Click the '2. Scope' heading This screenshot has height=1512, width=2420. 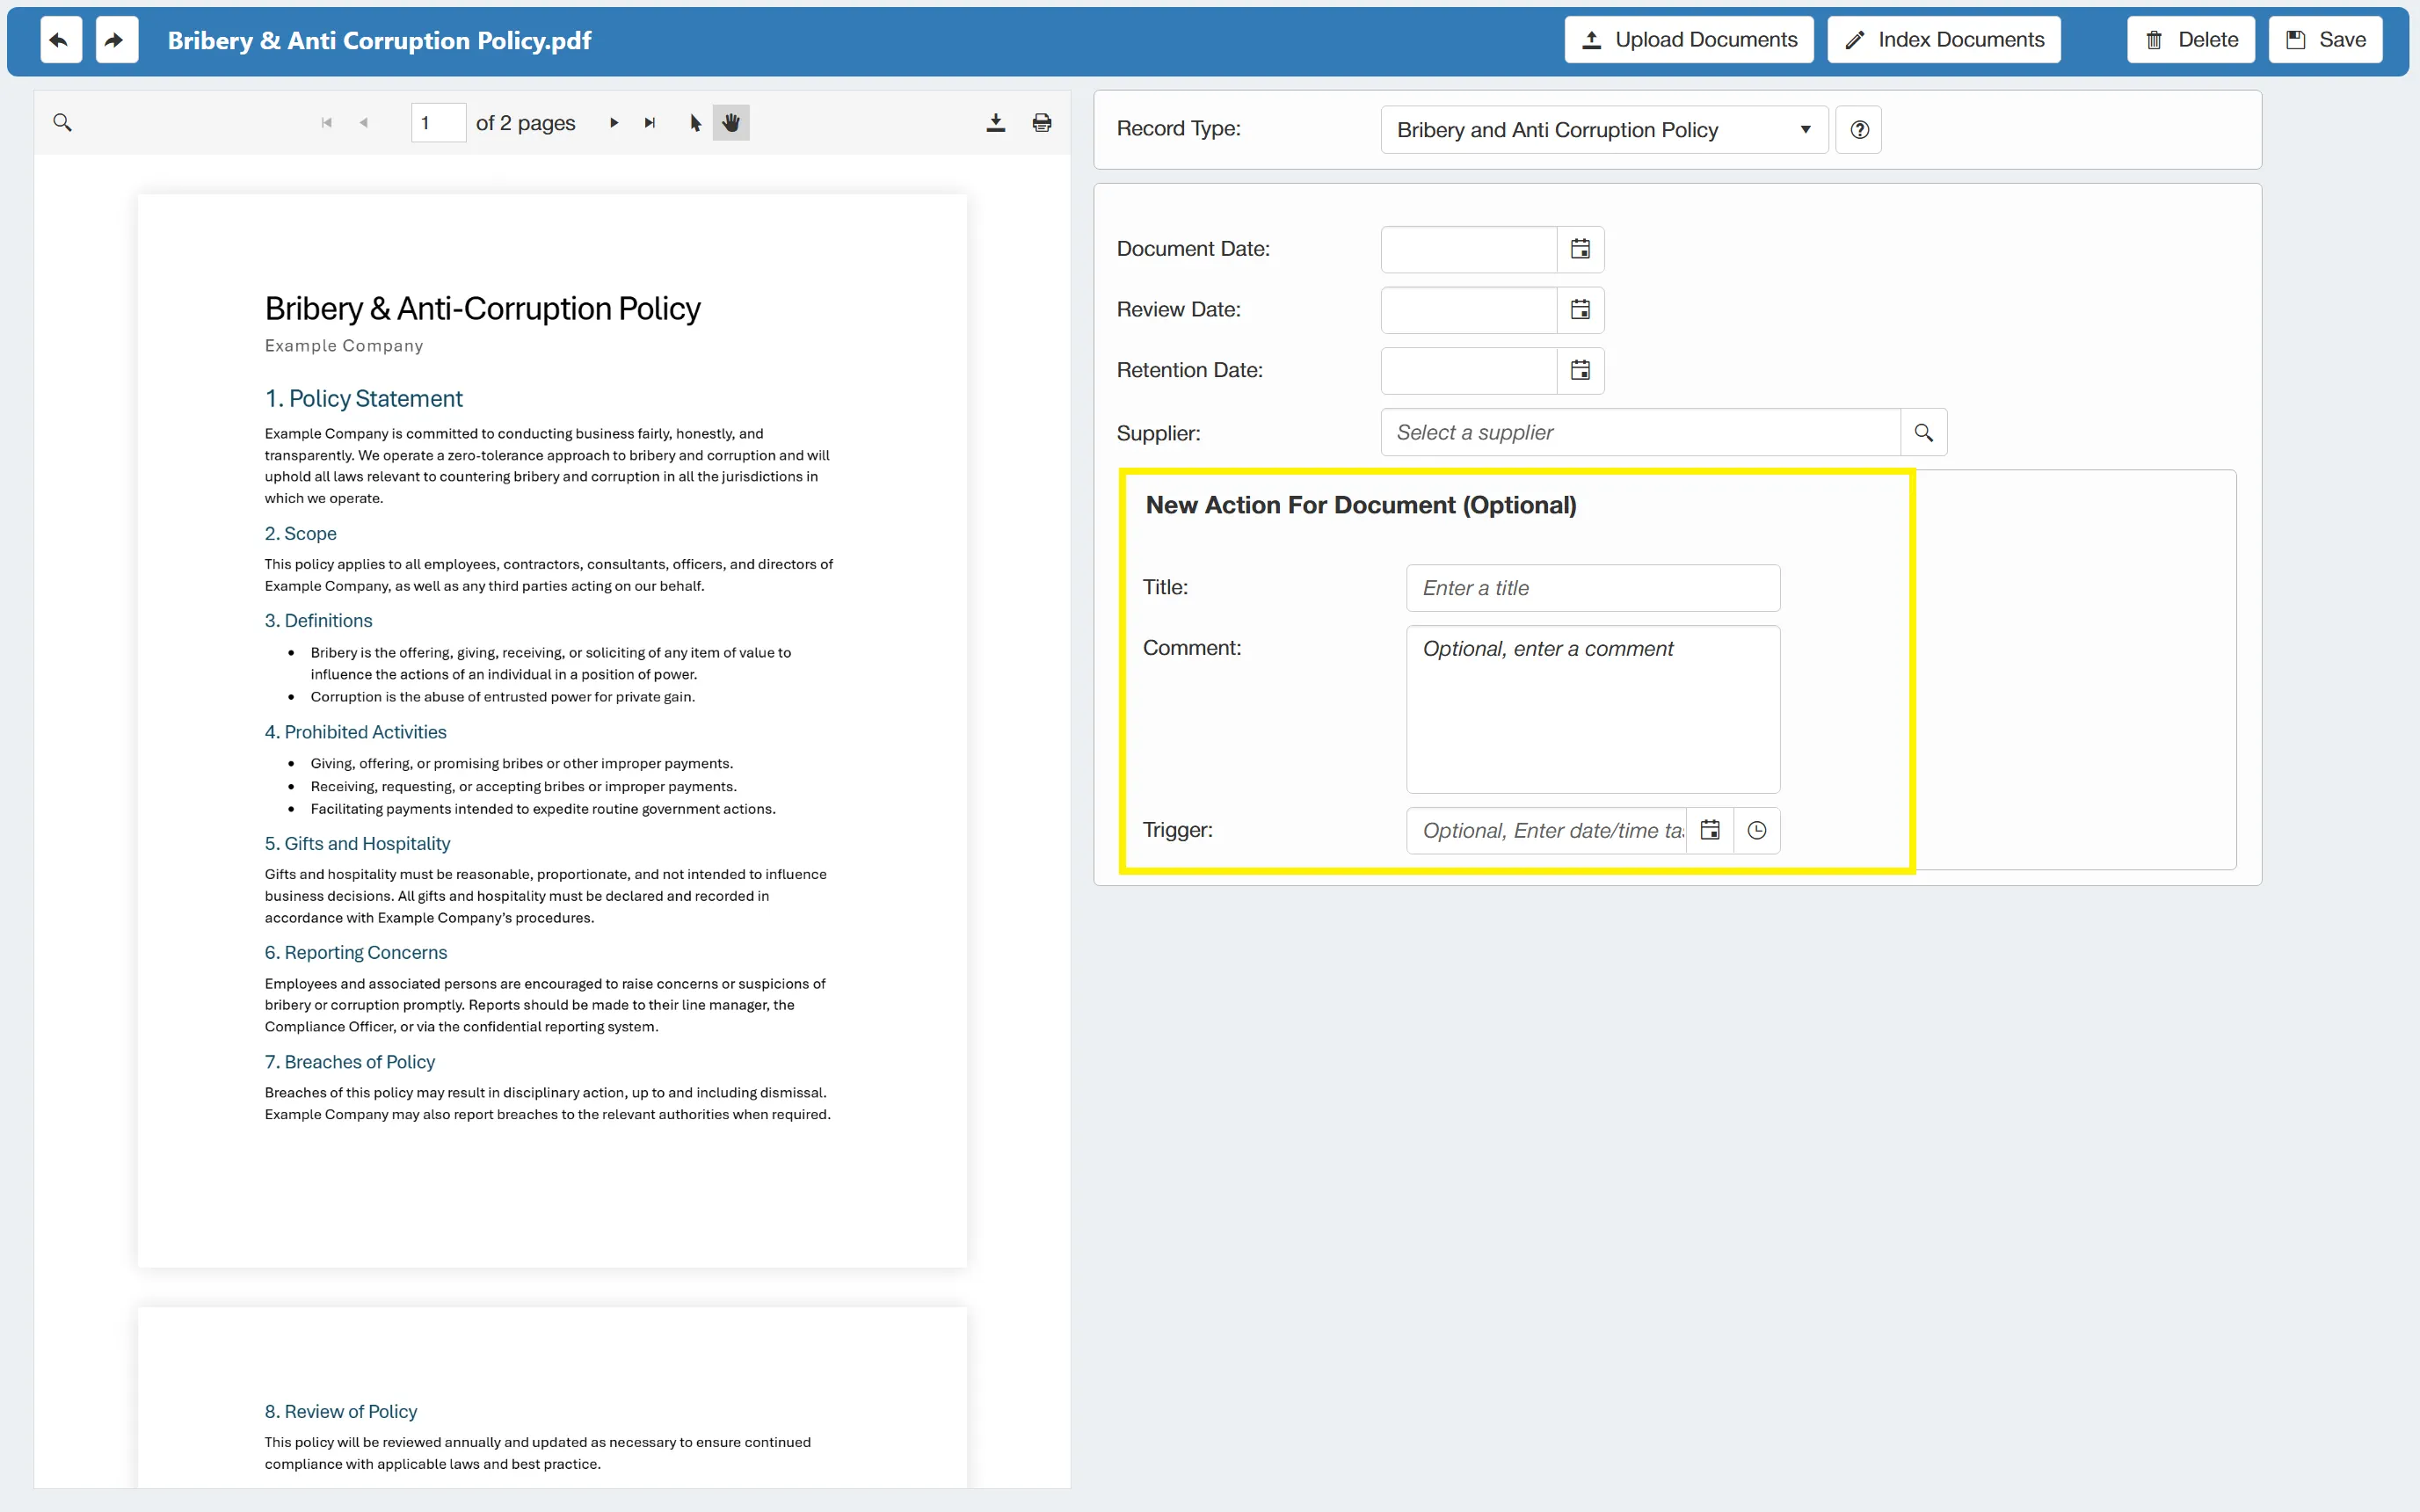pos(300,533)
